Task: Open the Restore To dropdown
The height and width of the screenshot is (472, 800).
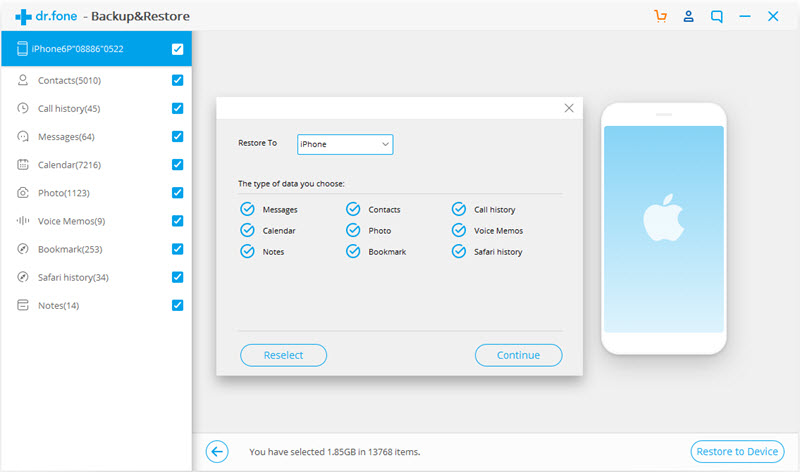Action: click(345, 144)
